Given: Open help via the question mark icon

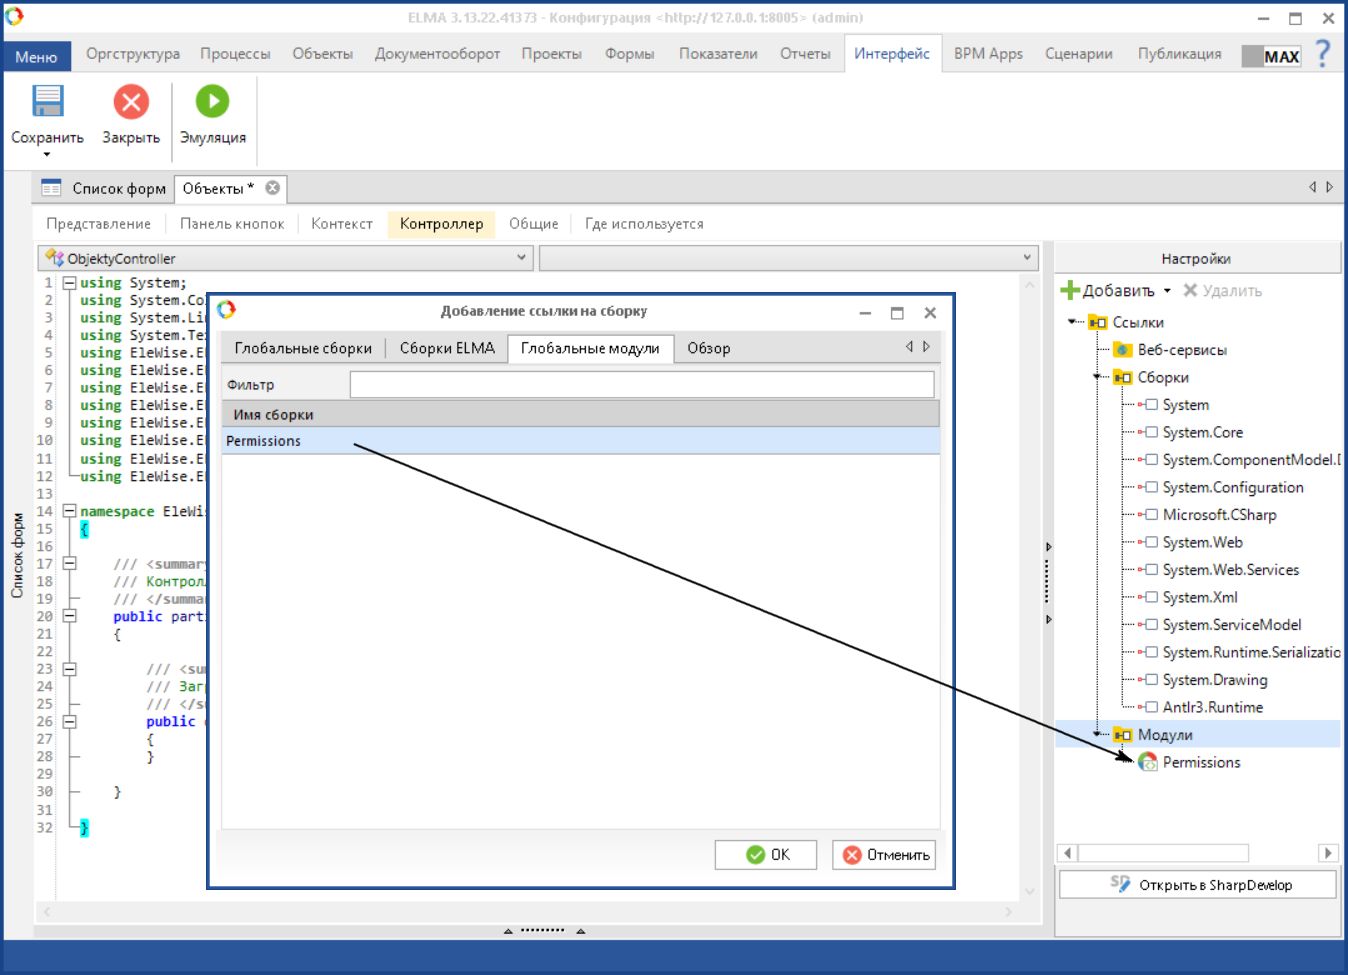Looking at the screenshot, I should (1323, 53).
